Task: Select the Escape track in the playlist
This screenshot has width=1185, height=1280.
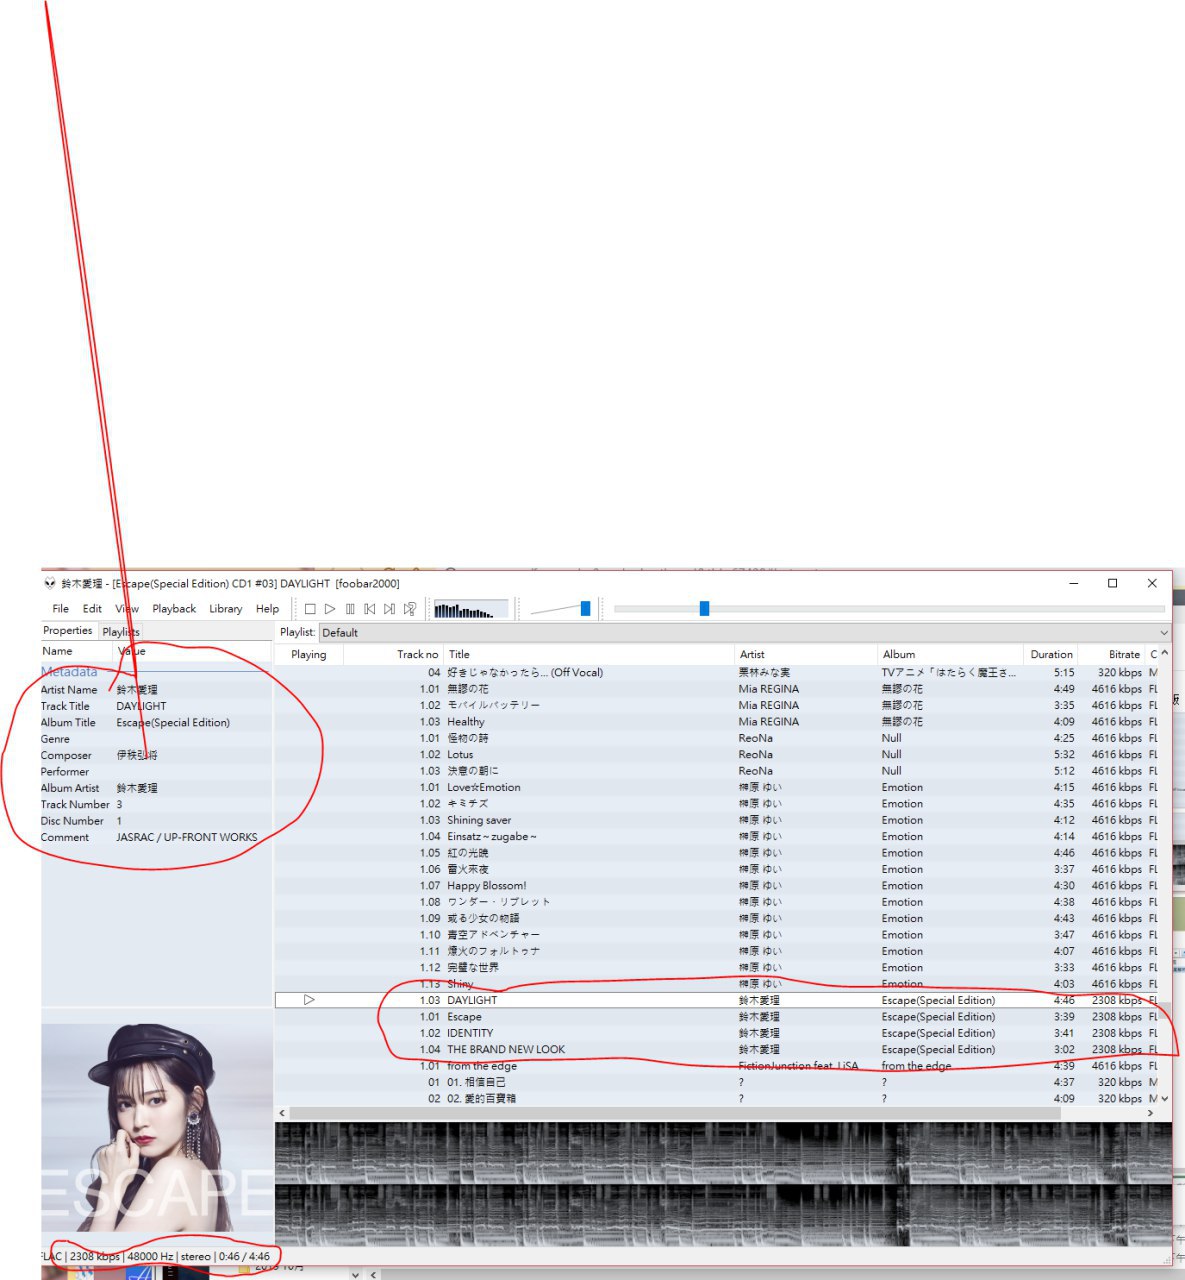Action: tap(716, 1017)
